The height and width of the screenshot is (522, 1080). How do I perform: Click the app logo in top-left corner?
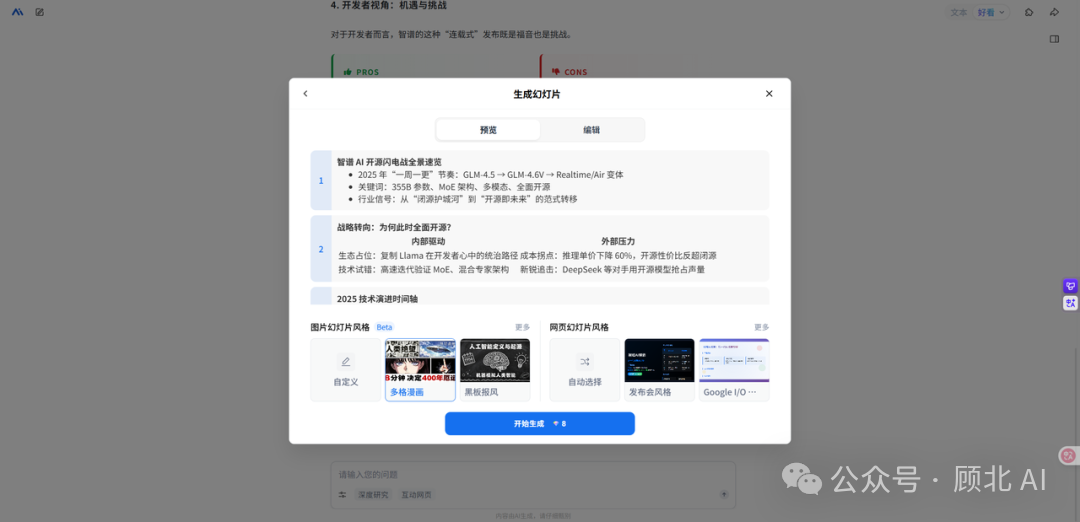point(18,12)
